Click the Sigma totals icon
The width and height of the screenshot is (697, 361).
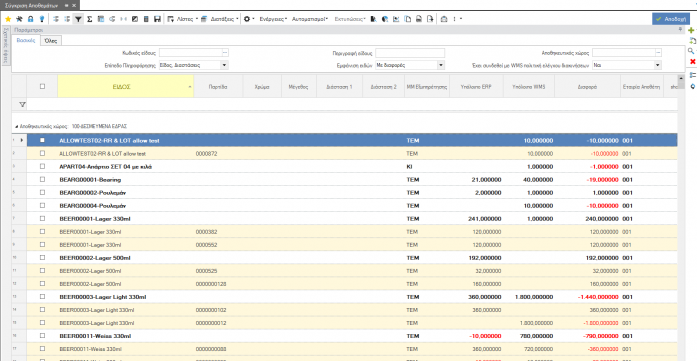[89, 19]
